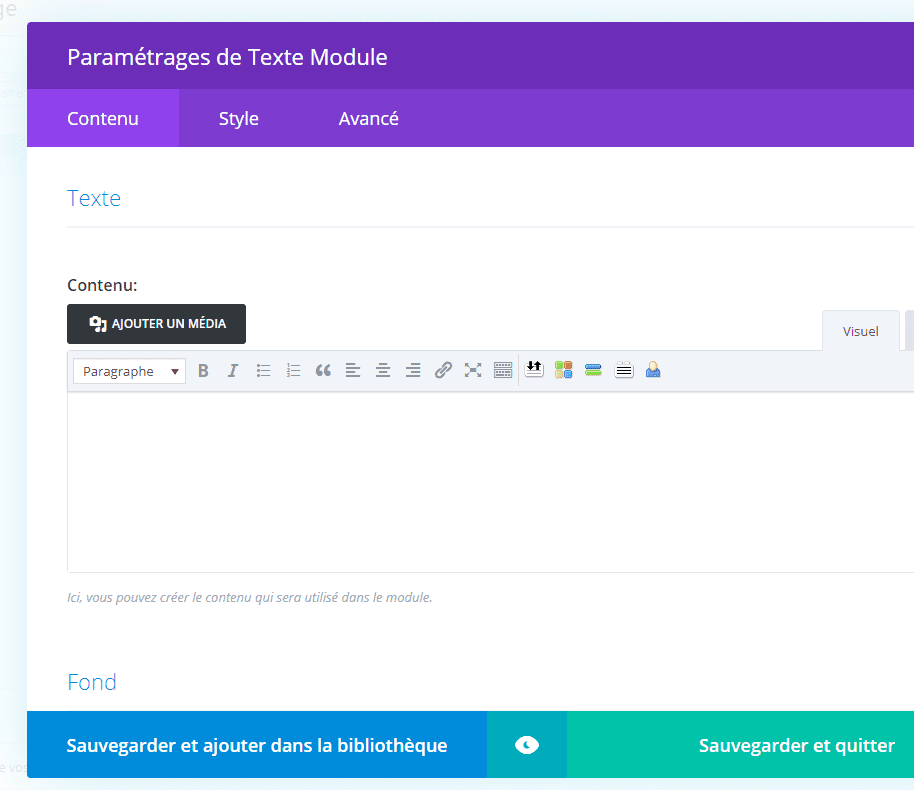
Task: Click the AJOUTER UN MÉDIA button
Action: [x=156, y=324]
